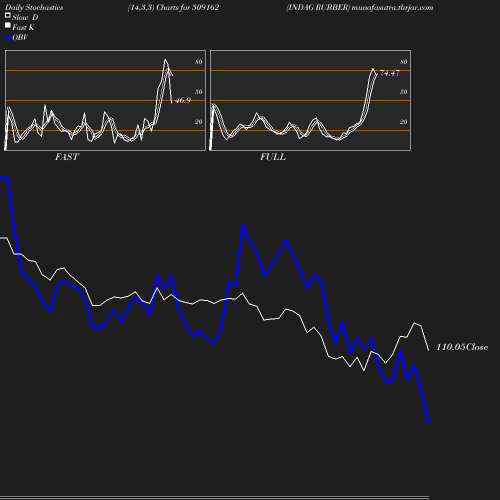The height and width of the screenshot is (500, 500).
Task: Click the blue OBV legend swatch
Action: (8, 38)
